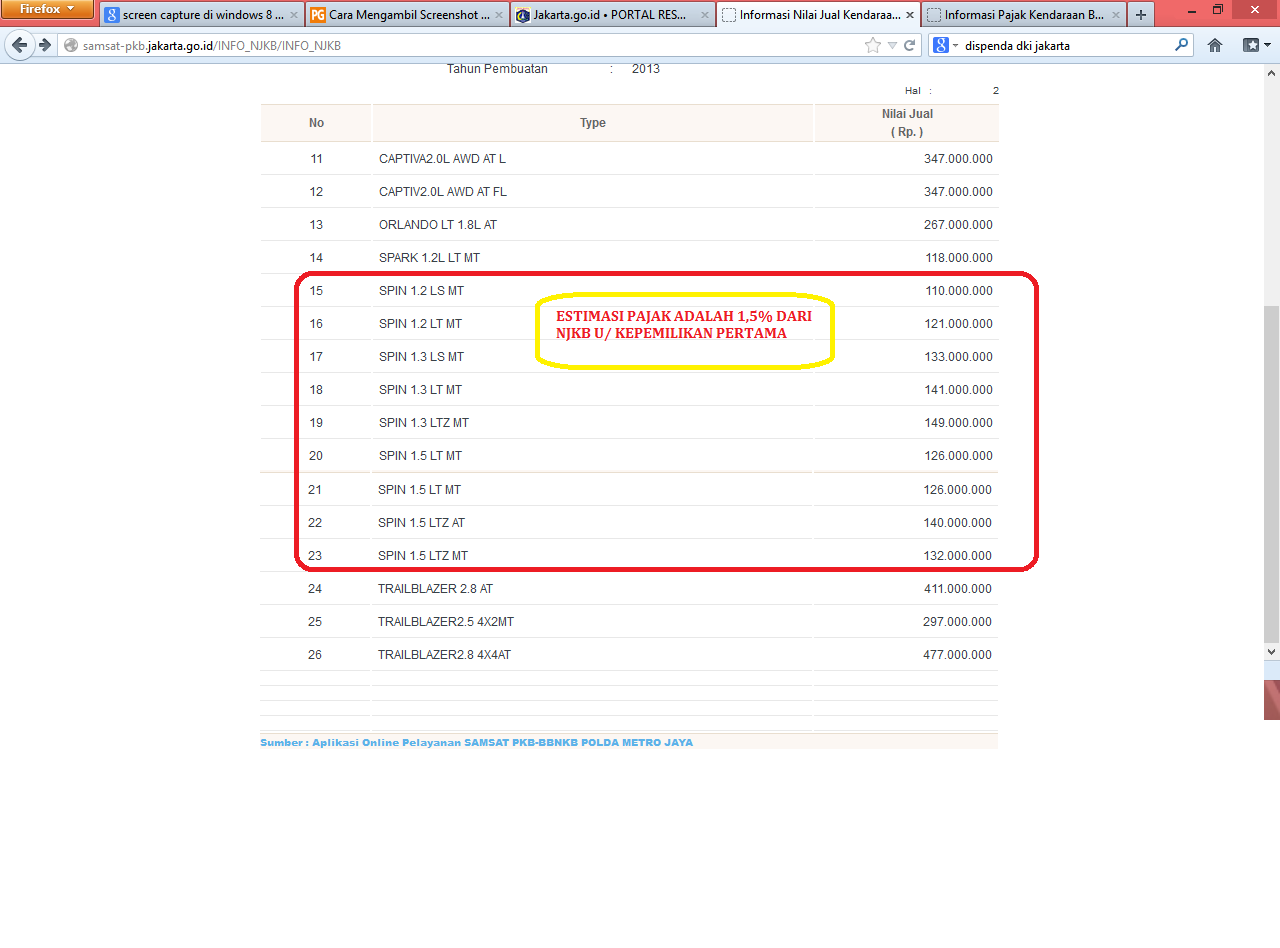Image resolution: width=1280 pixels, height=948 pixels.
Task: Click 'CAPTIV2.0L AWD AT FL' row text
Action: coord(443,192)
